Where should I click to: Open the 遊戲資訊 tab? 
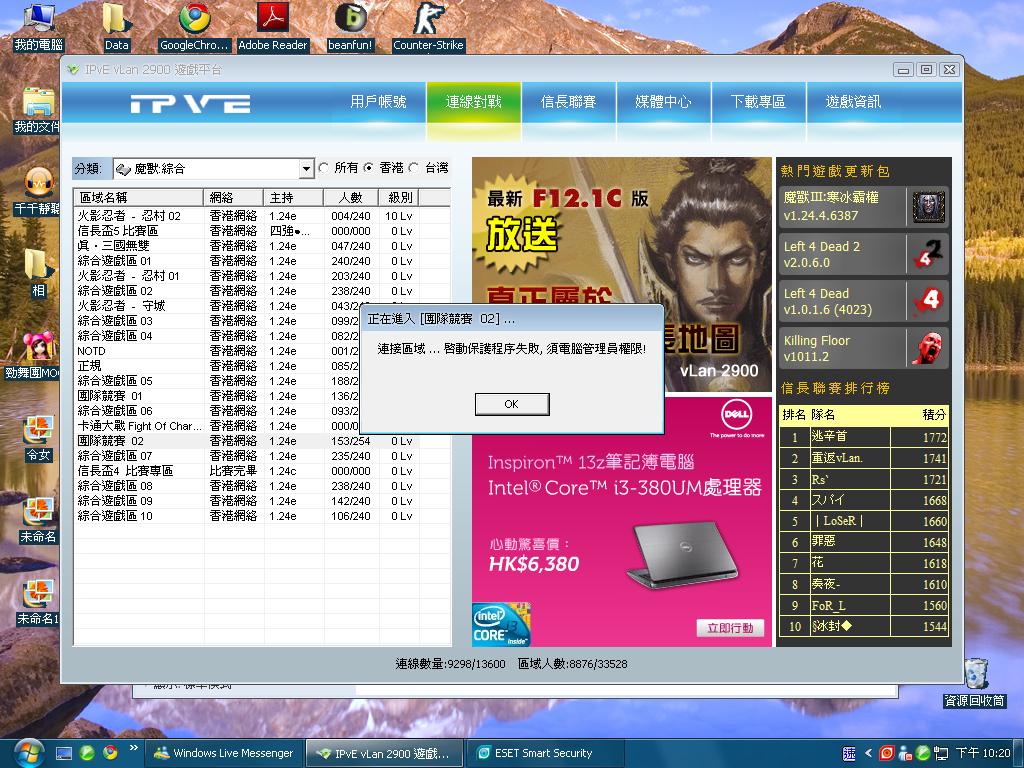(853, 102)
